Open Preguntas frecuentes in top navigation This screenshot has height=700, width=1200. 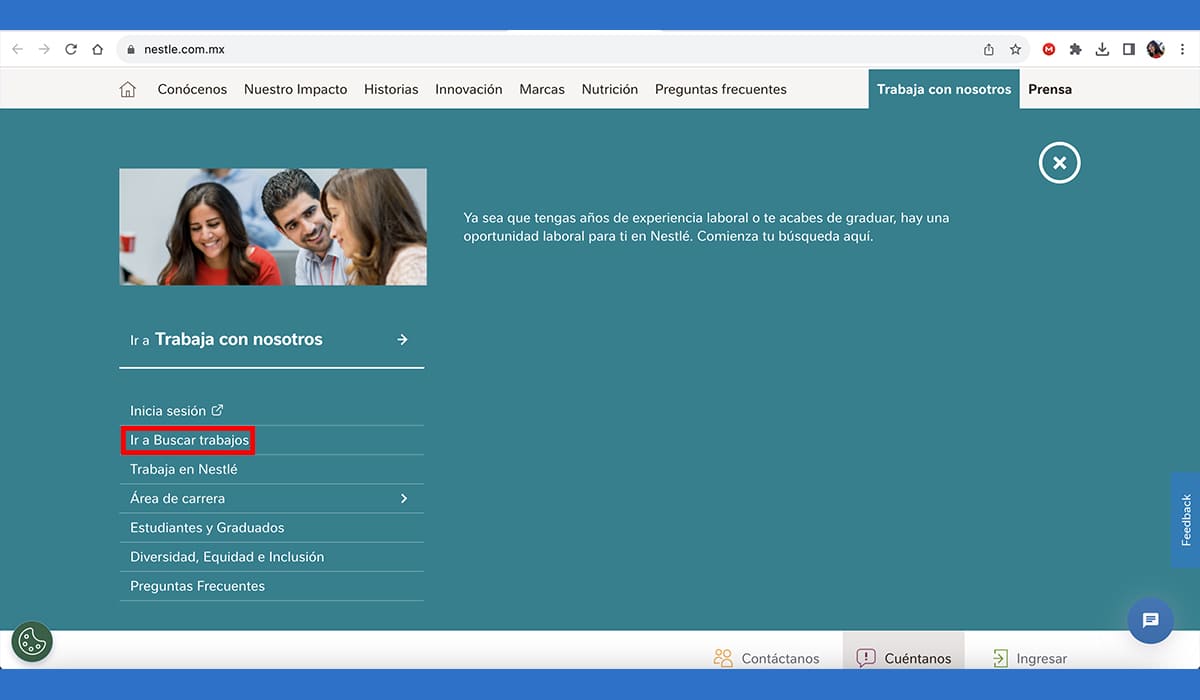(x=721, y=89)
